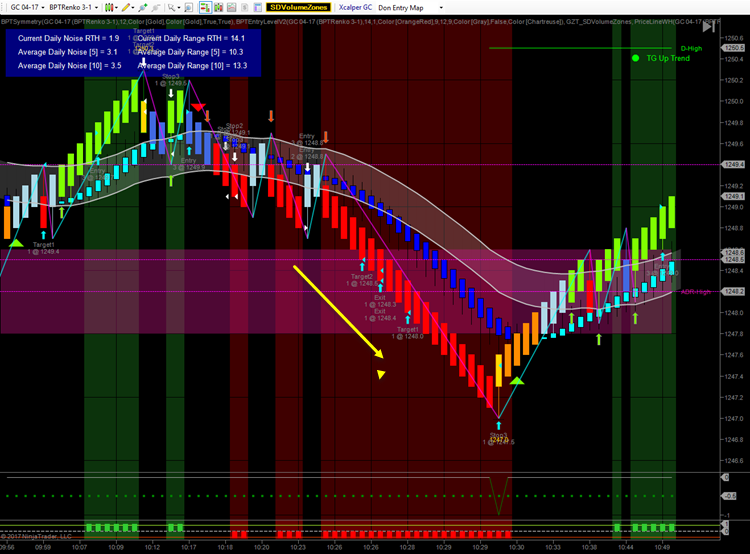Click the Target1 1 @ 1248.0 label
Viewport: 750px width, 554px height.
click(408, 333)
